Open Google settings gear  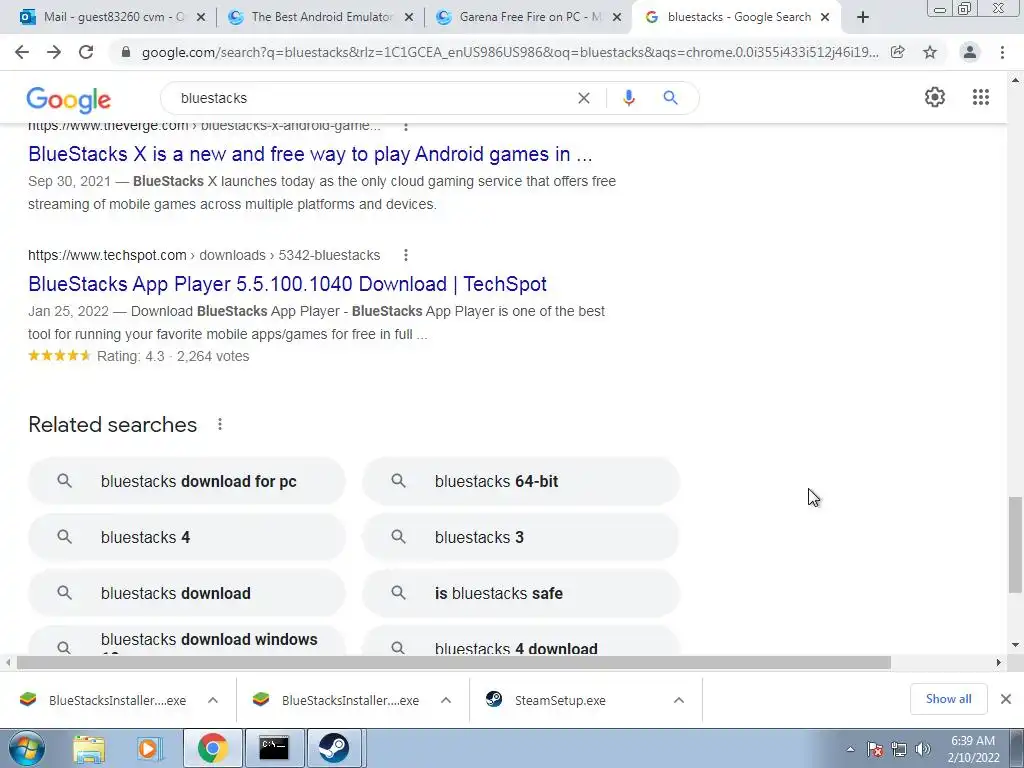tap(935, 97)
